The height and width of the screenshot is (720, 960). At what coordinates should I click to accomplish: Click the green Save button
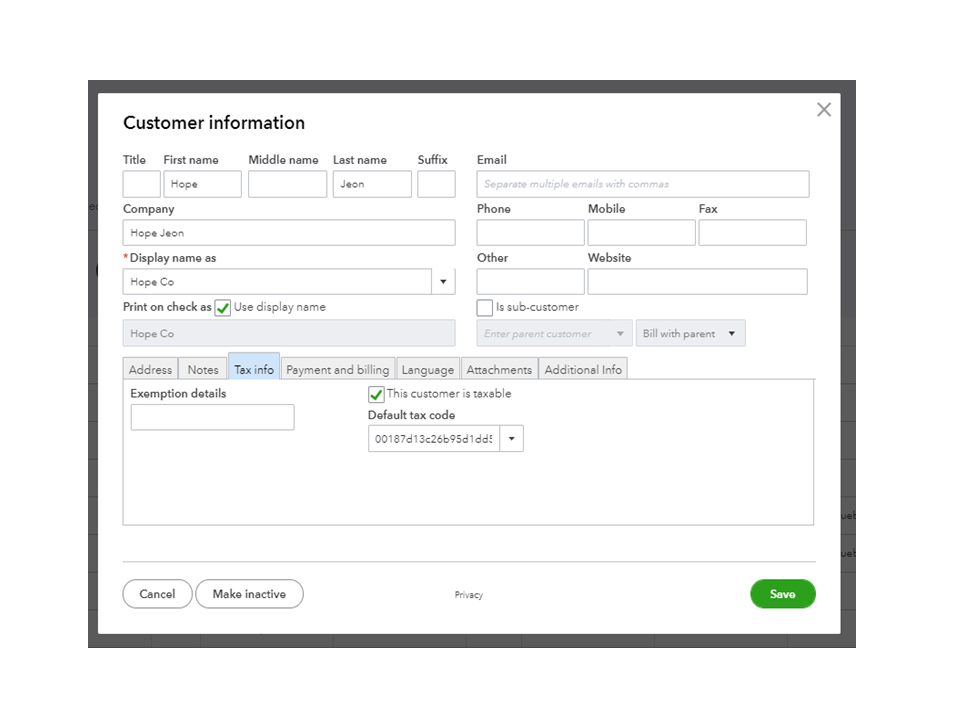pos(782,594)
